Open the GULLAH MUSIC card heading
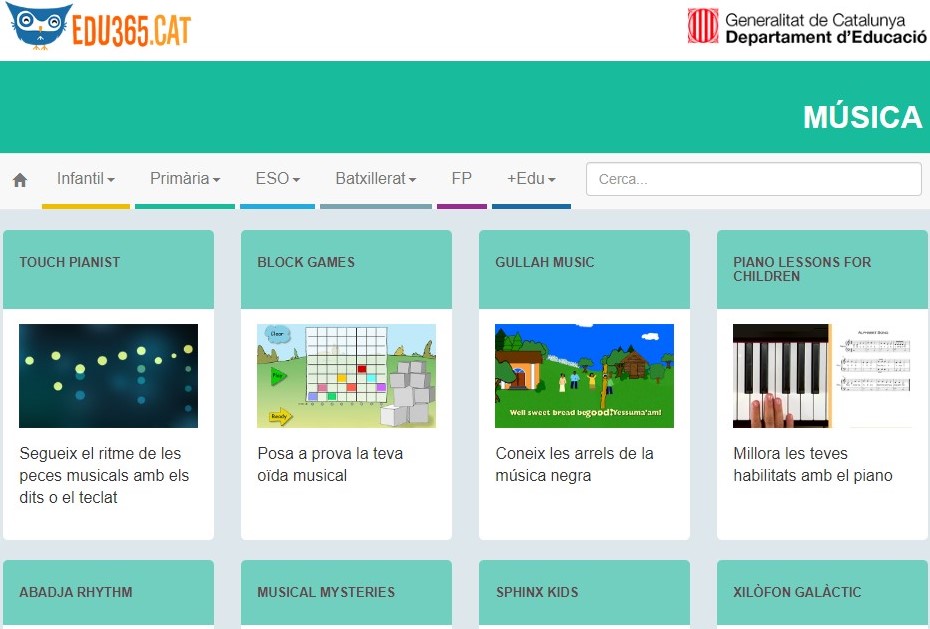 point(545,262)
